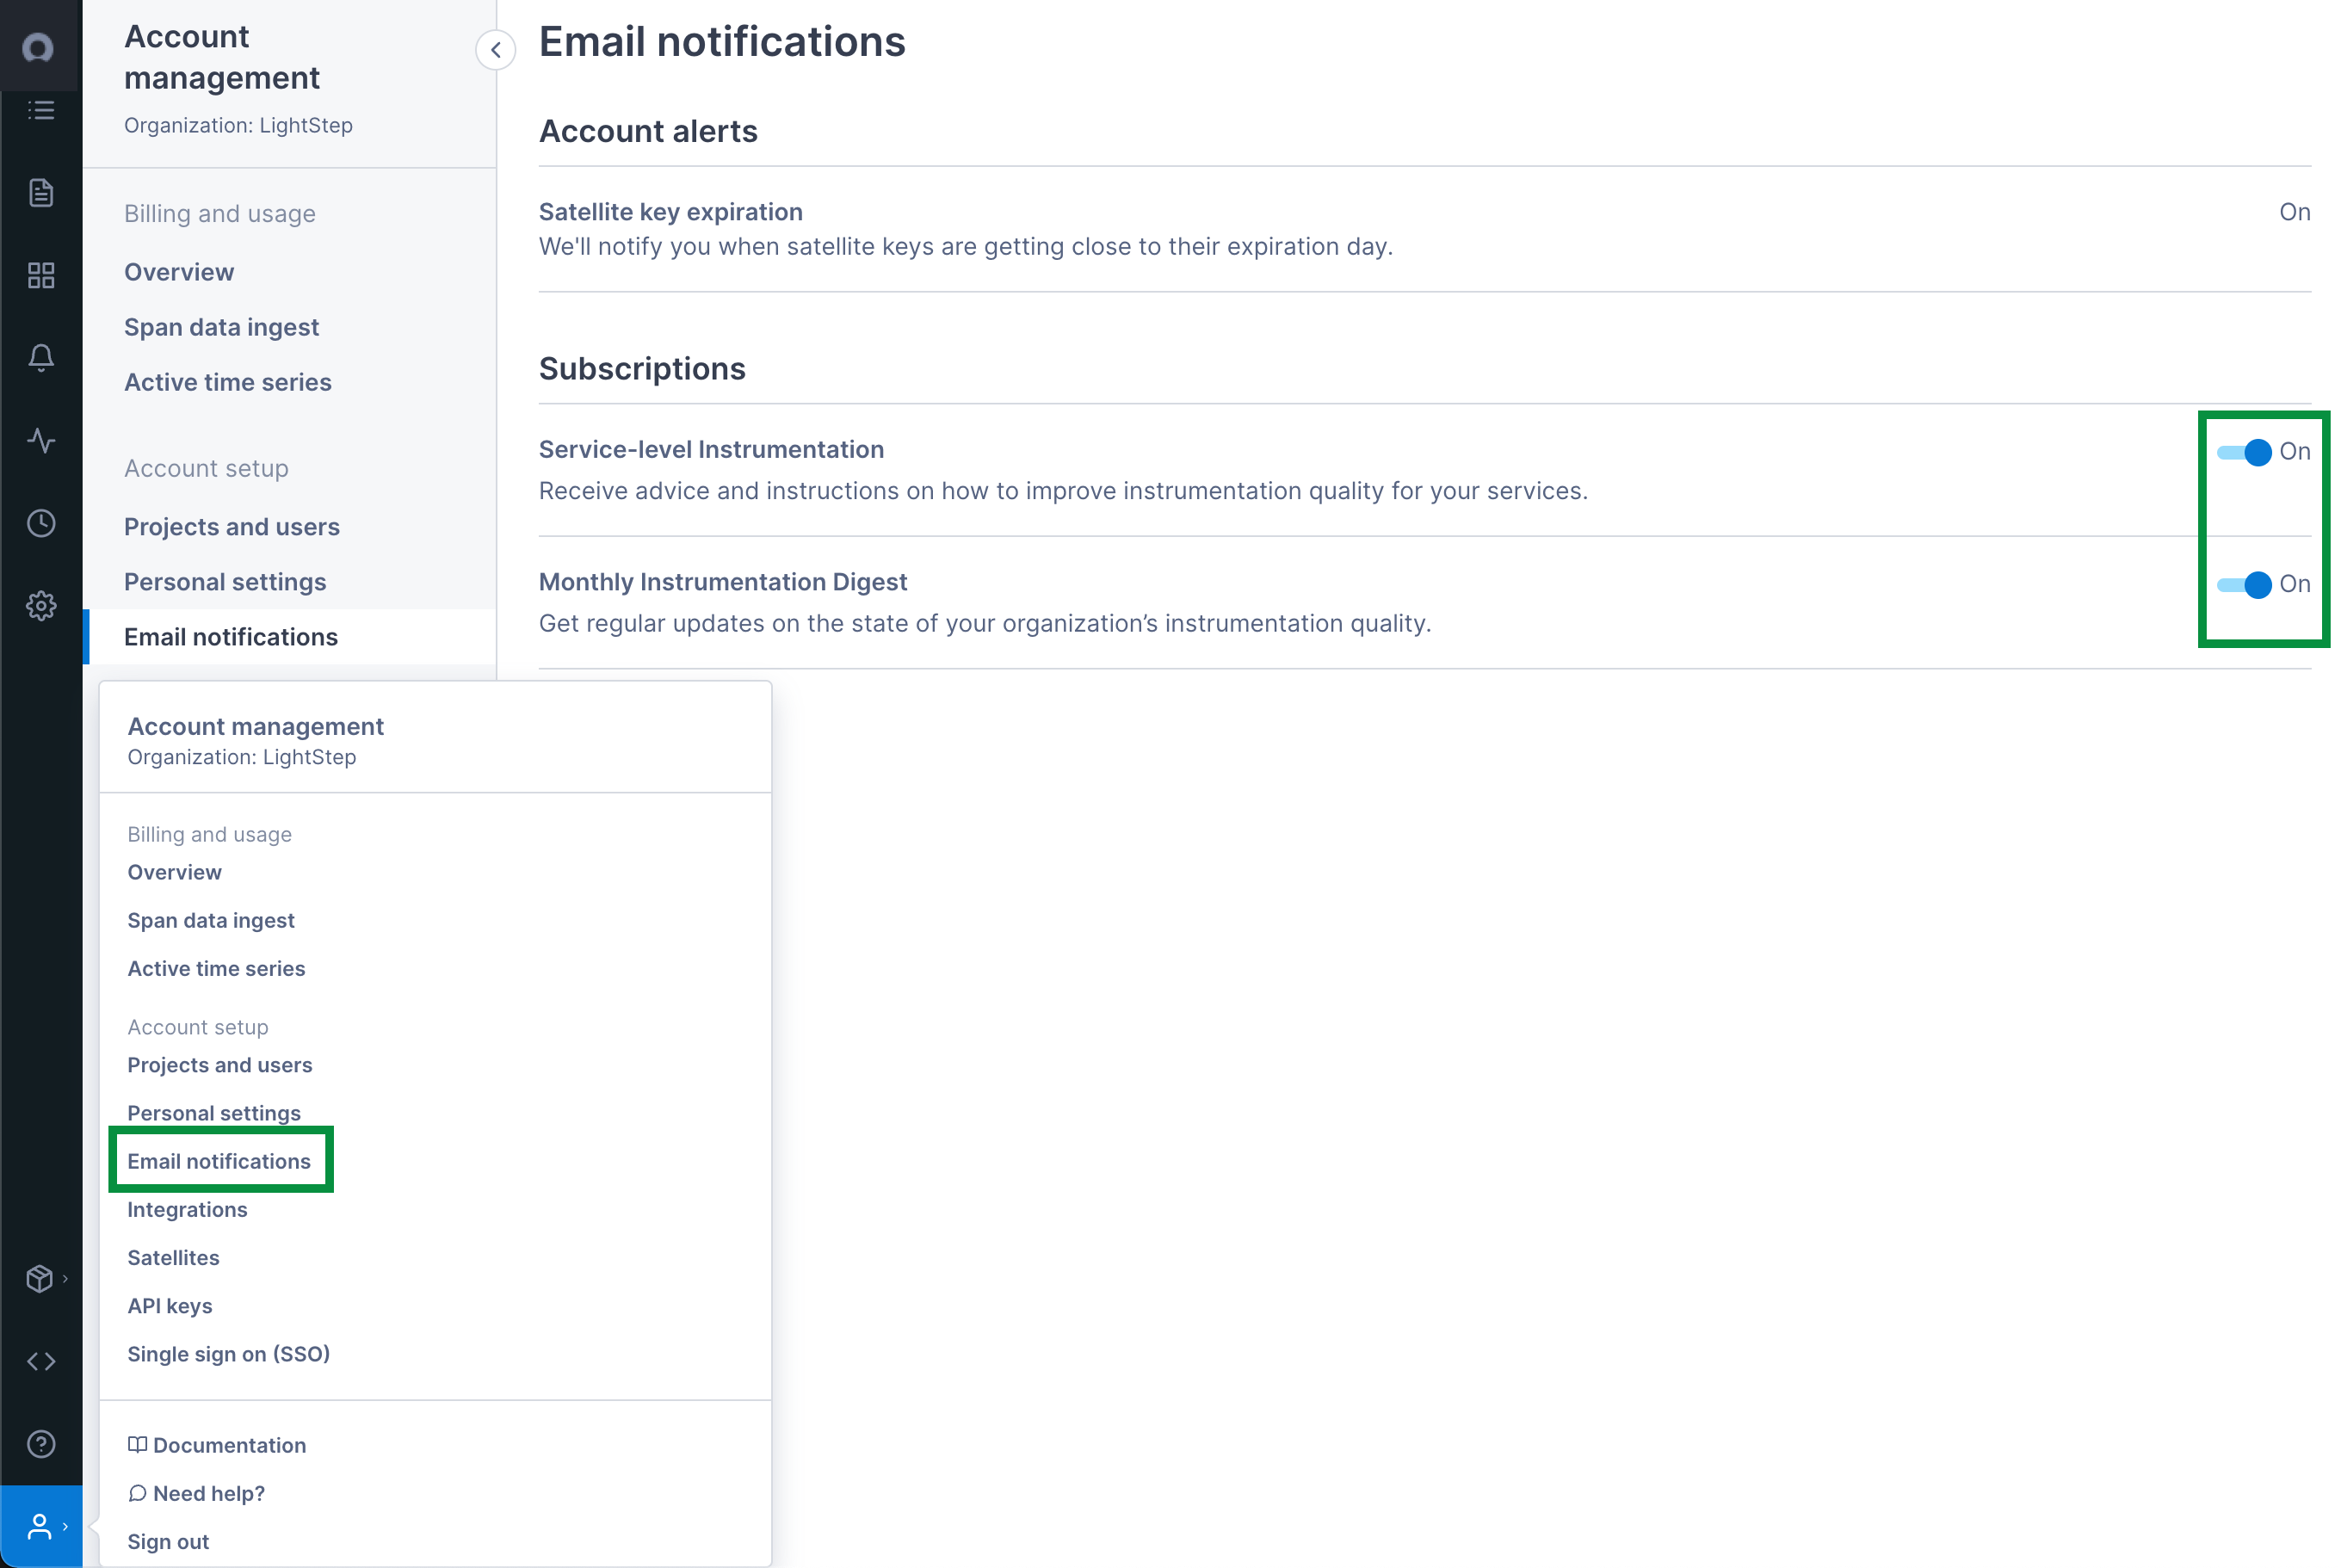The width and height of the screenshot is (2341, 1568).
Task: Open the dashboards grid icon
Action: 41,276
